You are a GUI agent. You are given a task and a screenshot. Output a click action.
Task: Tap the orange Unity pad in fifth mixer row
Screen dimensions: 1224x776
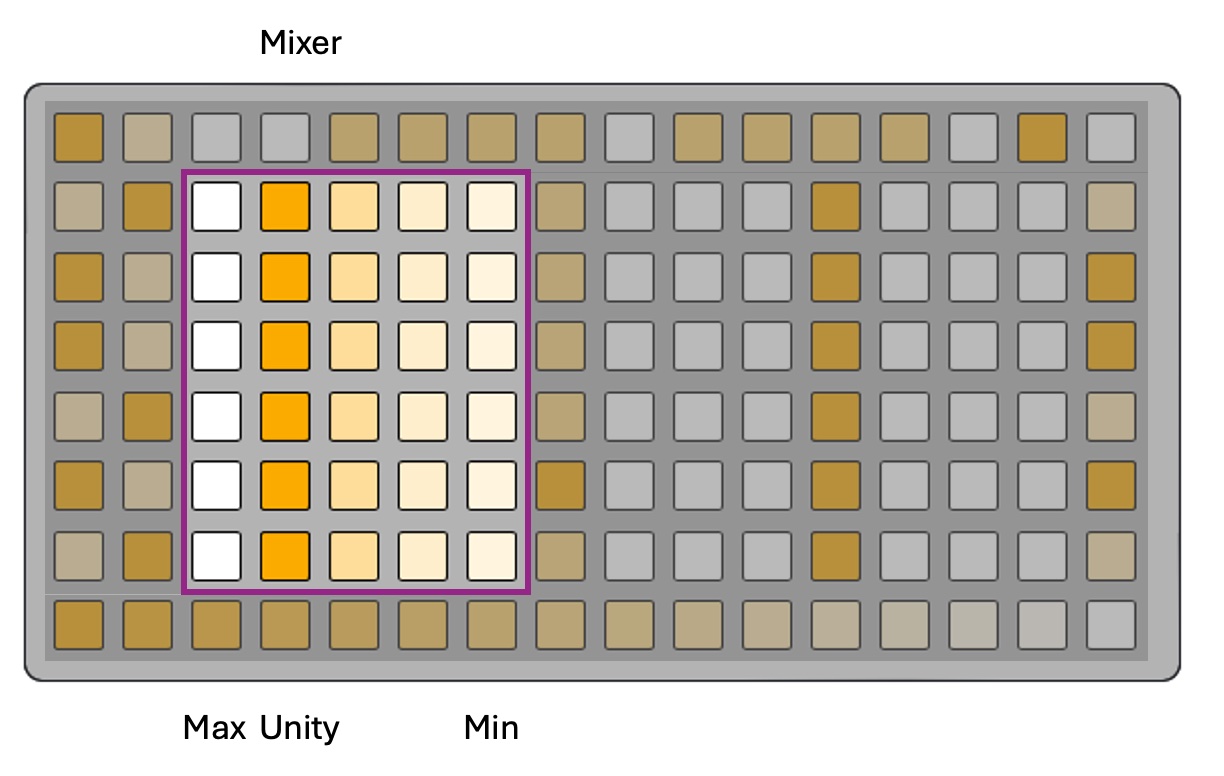[x=286, y=486]
